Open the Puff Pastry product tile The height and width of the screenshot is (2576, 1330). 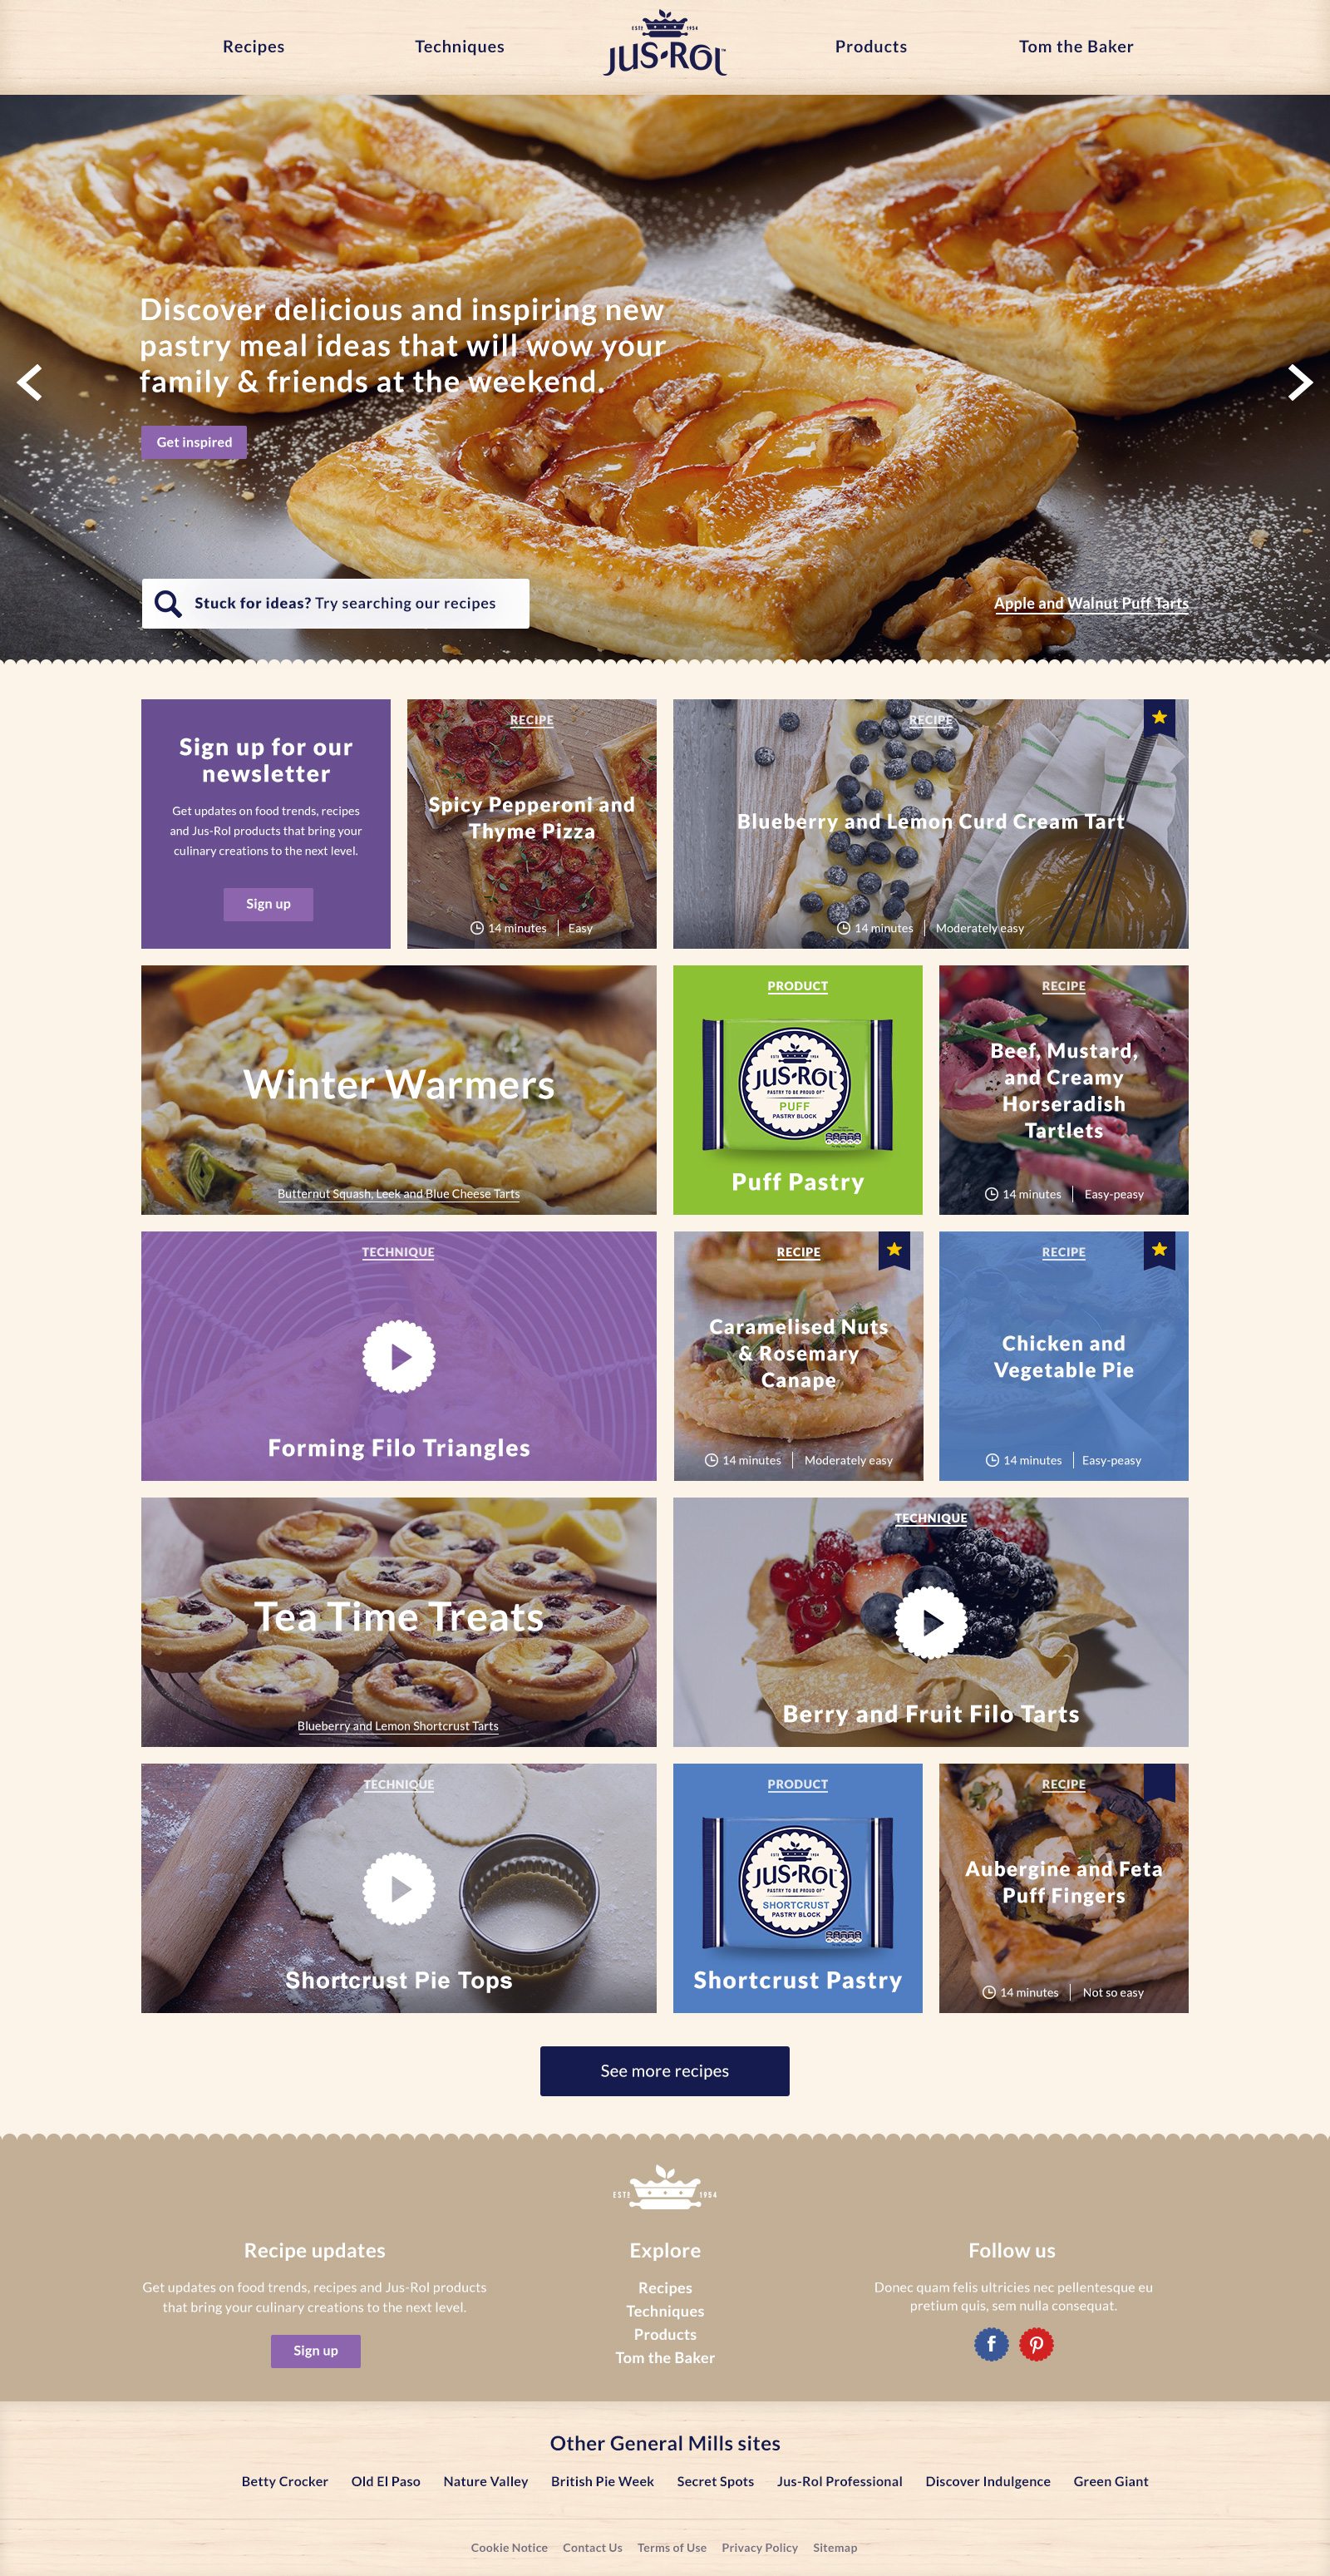click(x=797, y=1089)
